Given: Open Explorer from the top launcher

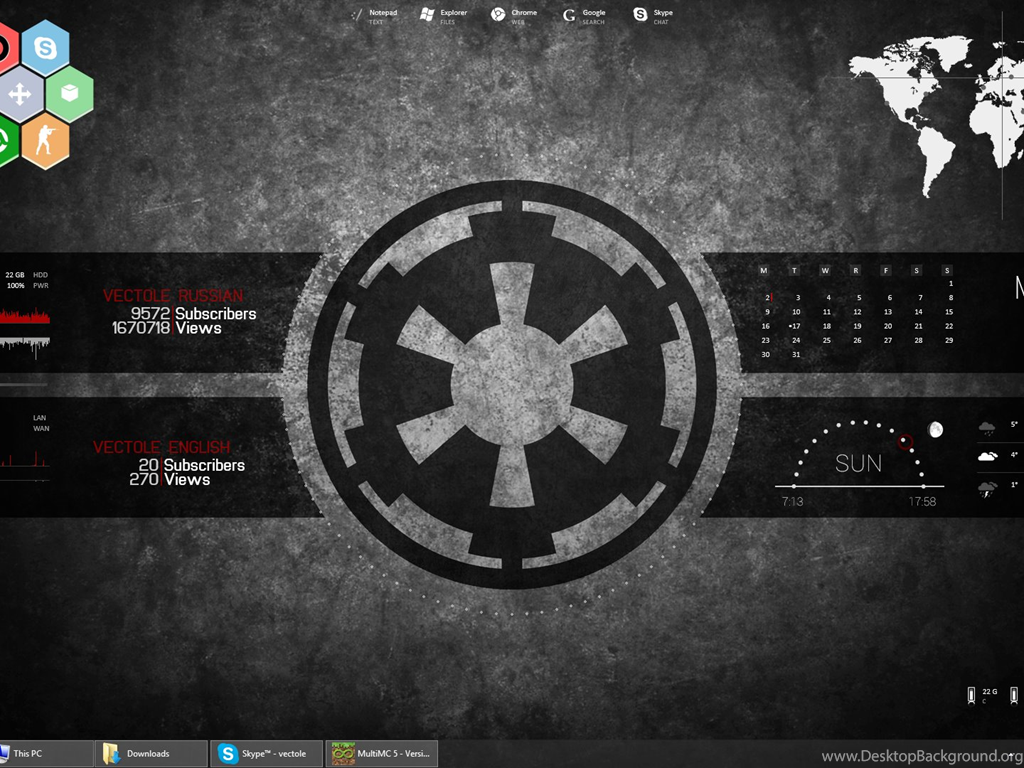Looking at the screenshot, I should [x=443, y=16].
